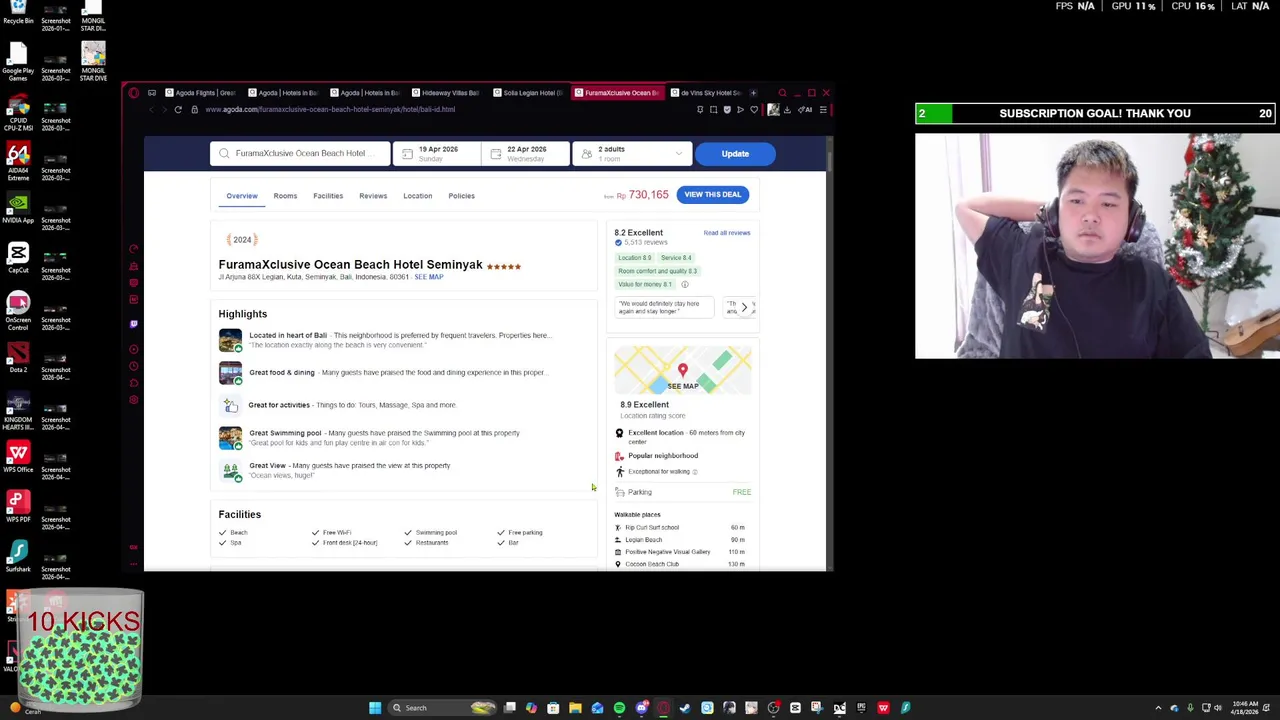Open the guests and rooms dropdown

[632, 154]
